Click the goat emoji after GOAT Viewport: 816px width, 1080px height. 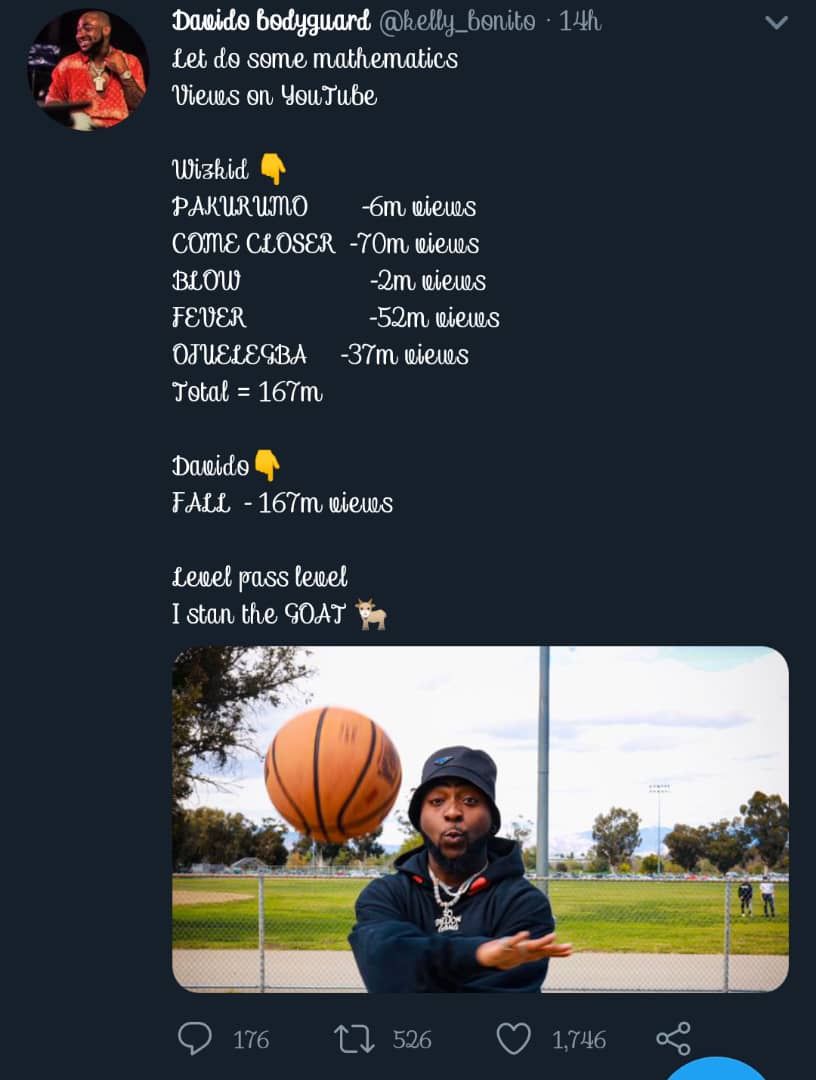[371, 614]
